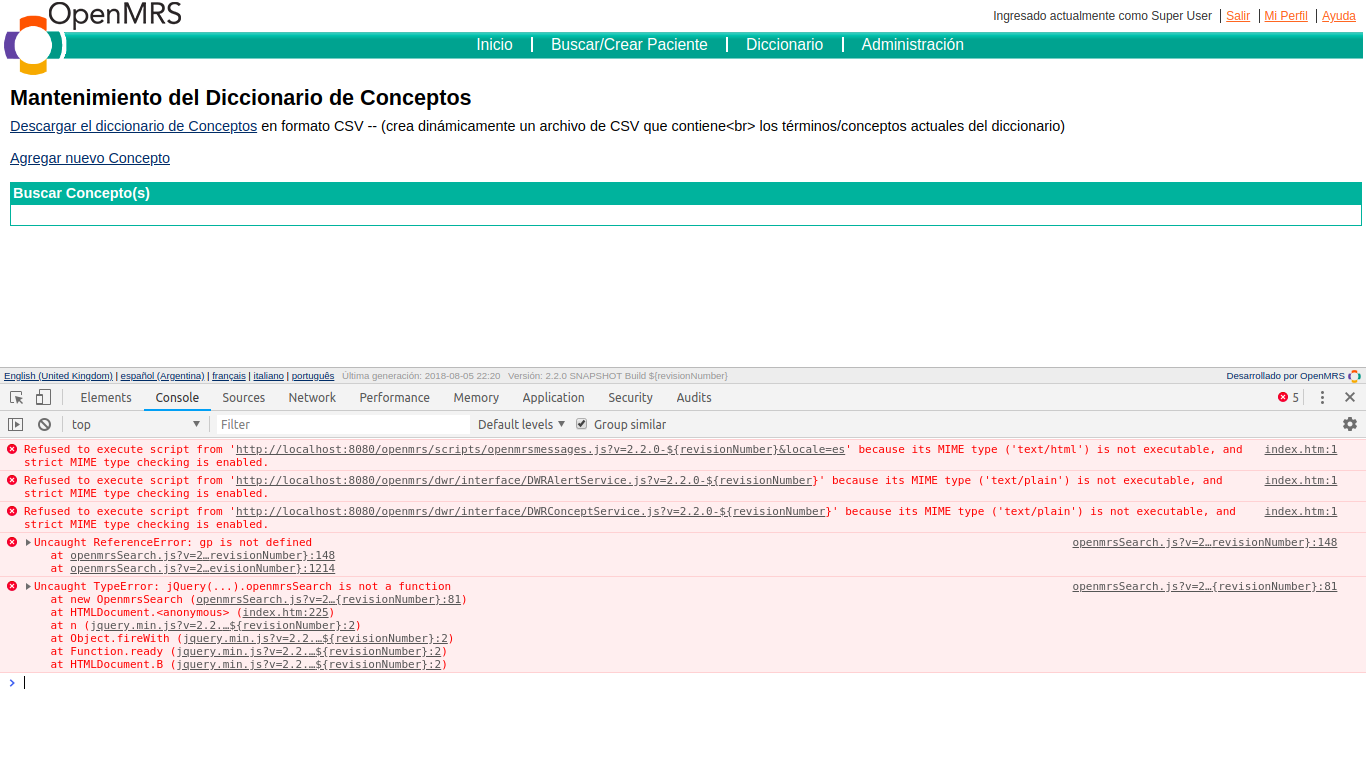Click the OpenMRS footer logo icon
Viewport: 1366px width, 768px height.
[1355, 376]
